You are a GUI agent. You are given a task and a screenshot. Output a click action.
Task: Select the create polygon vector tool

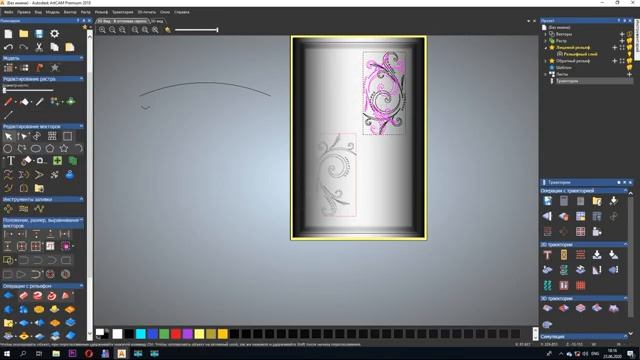[50, 149]
